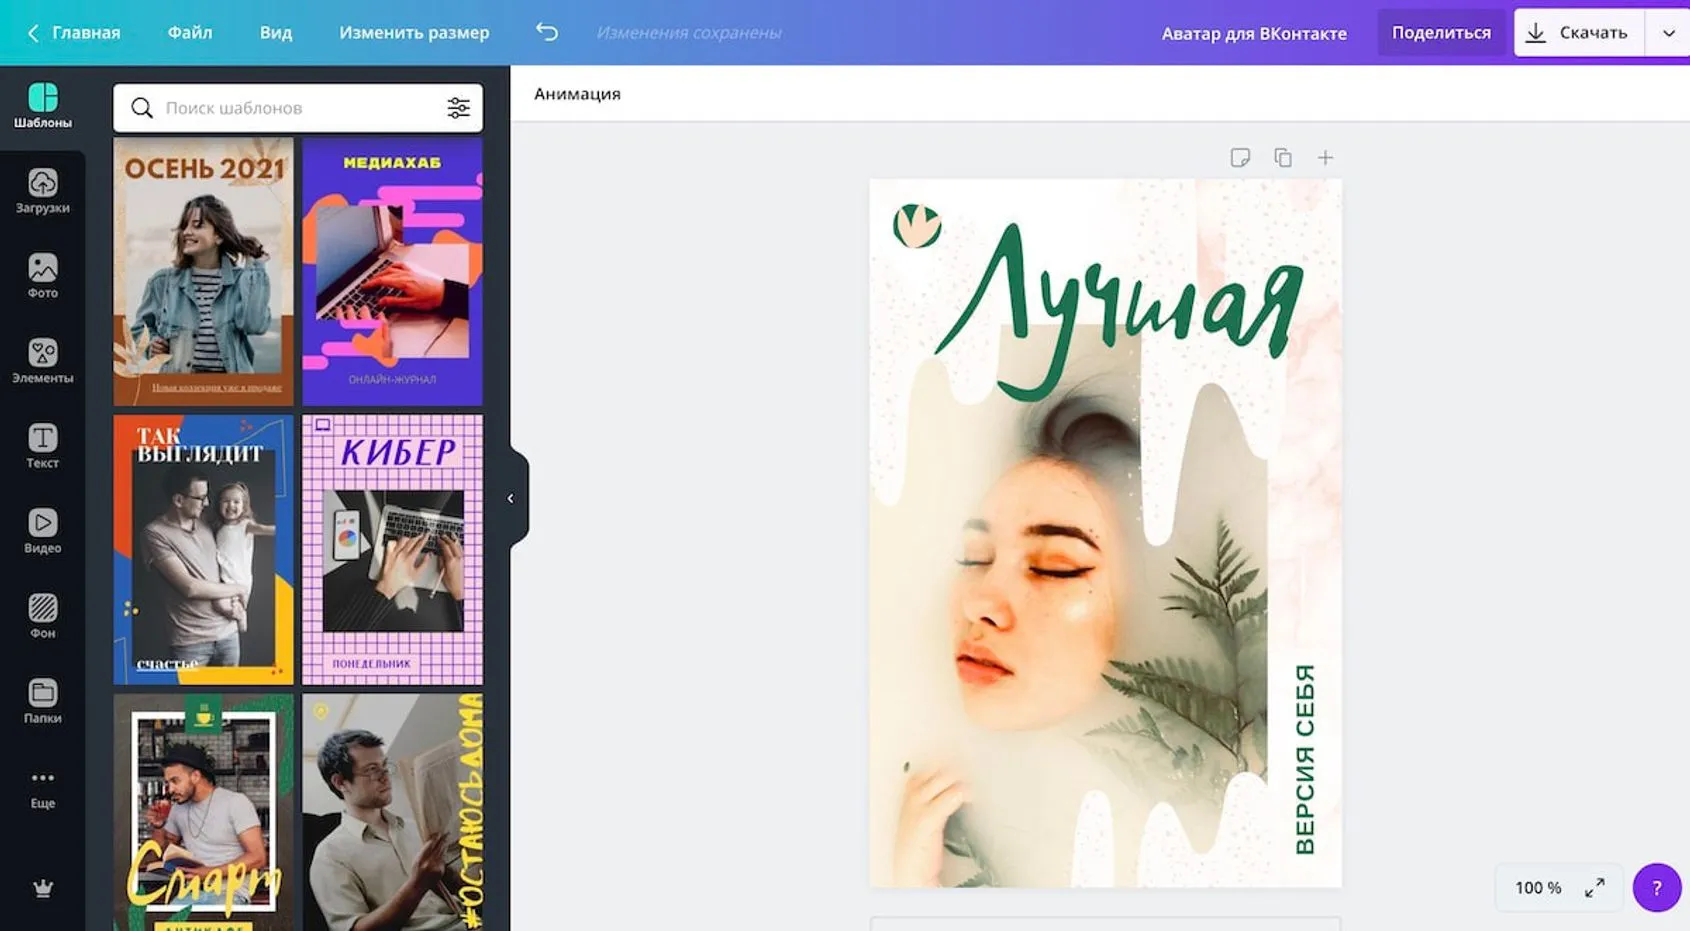Go back to Главная
Viewport: 1690px width, 931px height.
(74, 33)
